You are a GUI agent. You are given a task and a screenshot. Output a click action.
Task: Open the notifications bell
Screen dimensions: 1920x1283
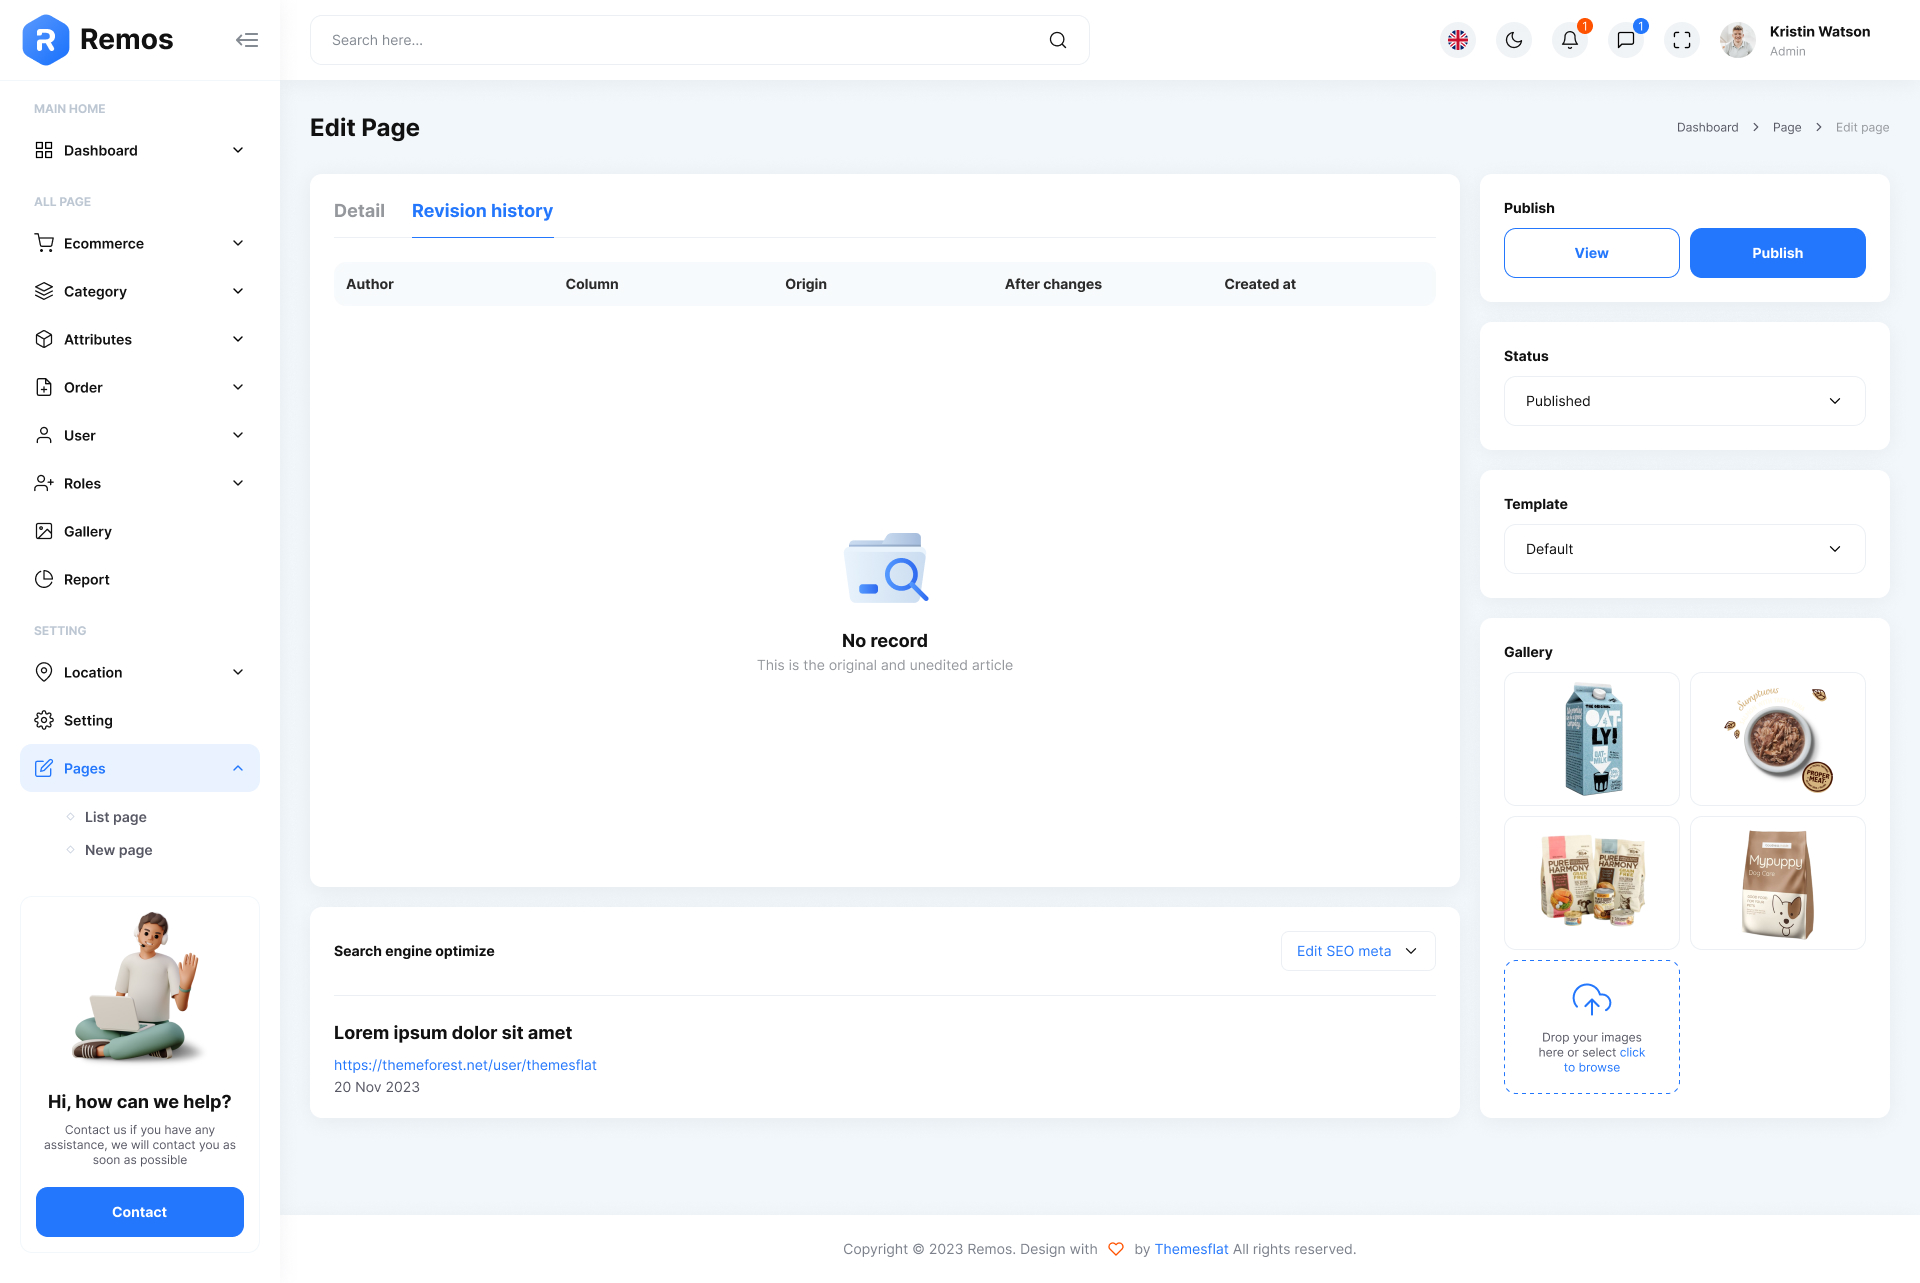[x=1570, y=40]
